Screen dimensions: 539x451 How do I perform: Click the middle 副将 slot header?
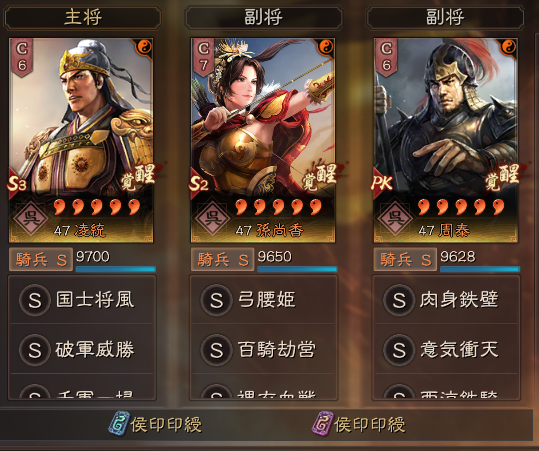coord(264,17)
